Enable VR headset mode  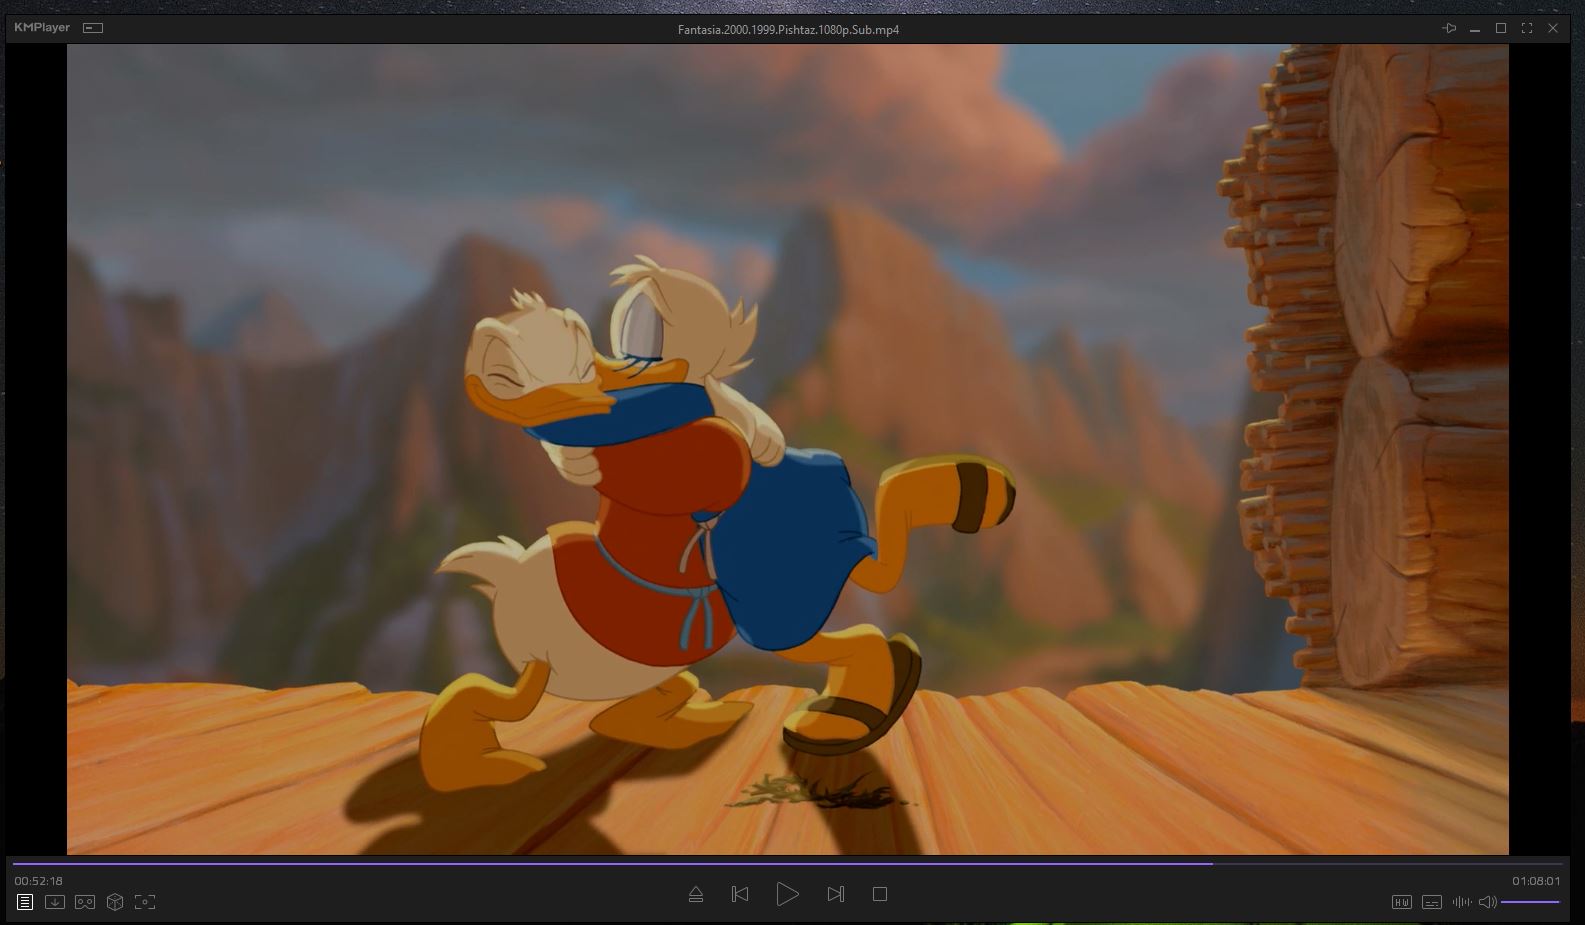click(85, 902)
